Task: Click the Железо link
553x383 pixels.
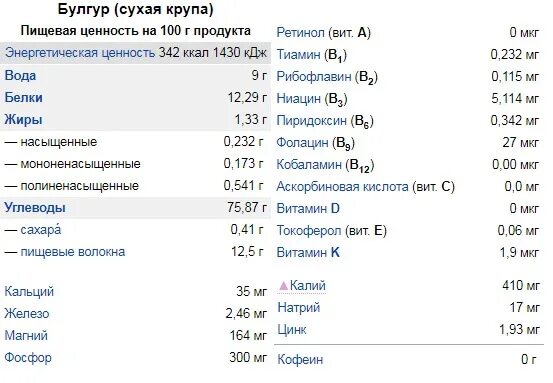Action: point(27,314)
